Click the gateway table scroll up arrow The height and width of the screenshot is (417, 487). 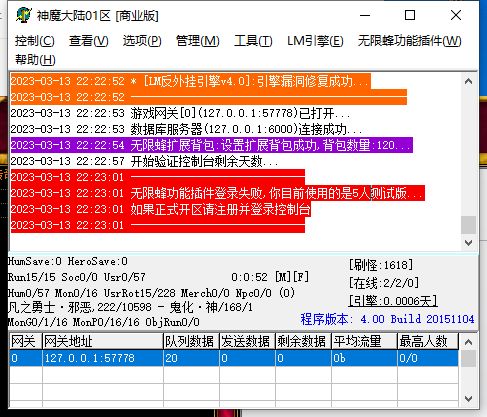(x=468, y=342)
